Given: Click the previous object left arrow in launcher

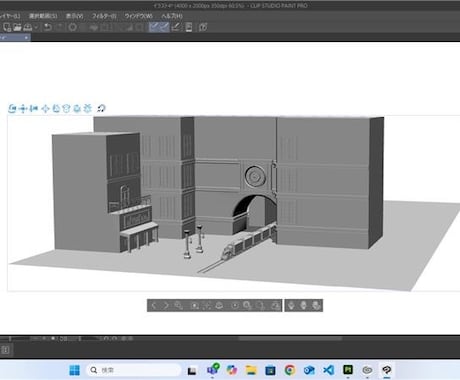Looking at the screenshot, I should click(154, 305).
